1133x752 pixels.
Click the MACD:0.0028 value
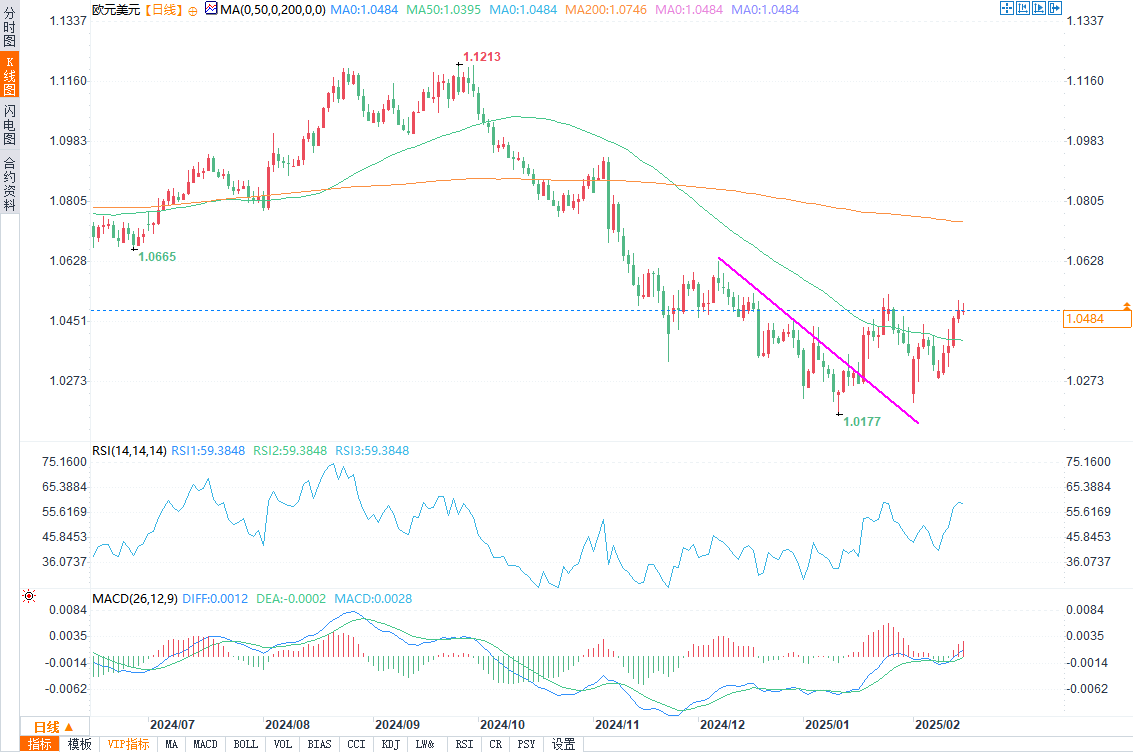pos(374,599)
